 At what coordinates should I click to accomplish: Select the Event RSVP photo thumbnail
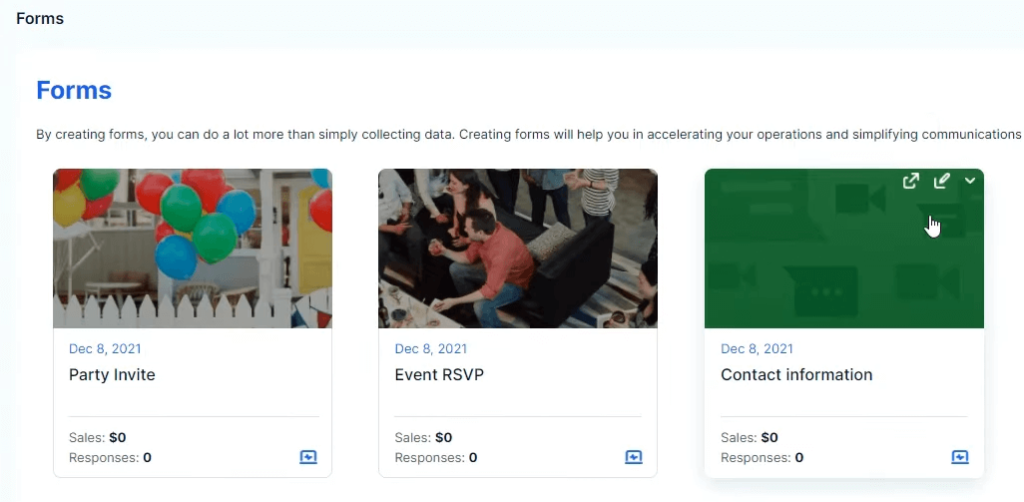click(518, 248)
